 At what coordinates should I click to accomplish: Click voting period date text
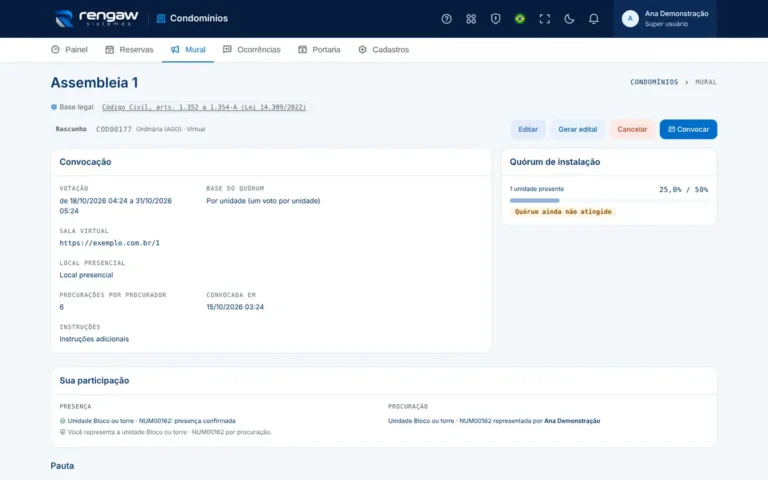pos(116,206)
